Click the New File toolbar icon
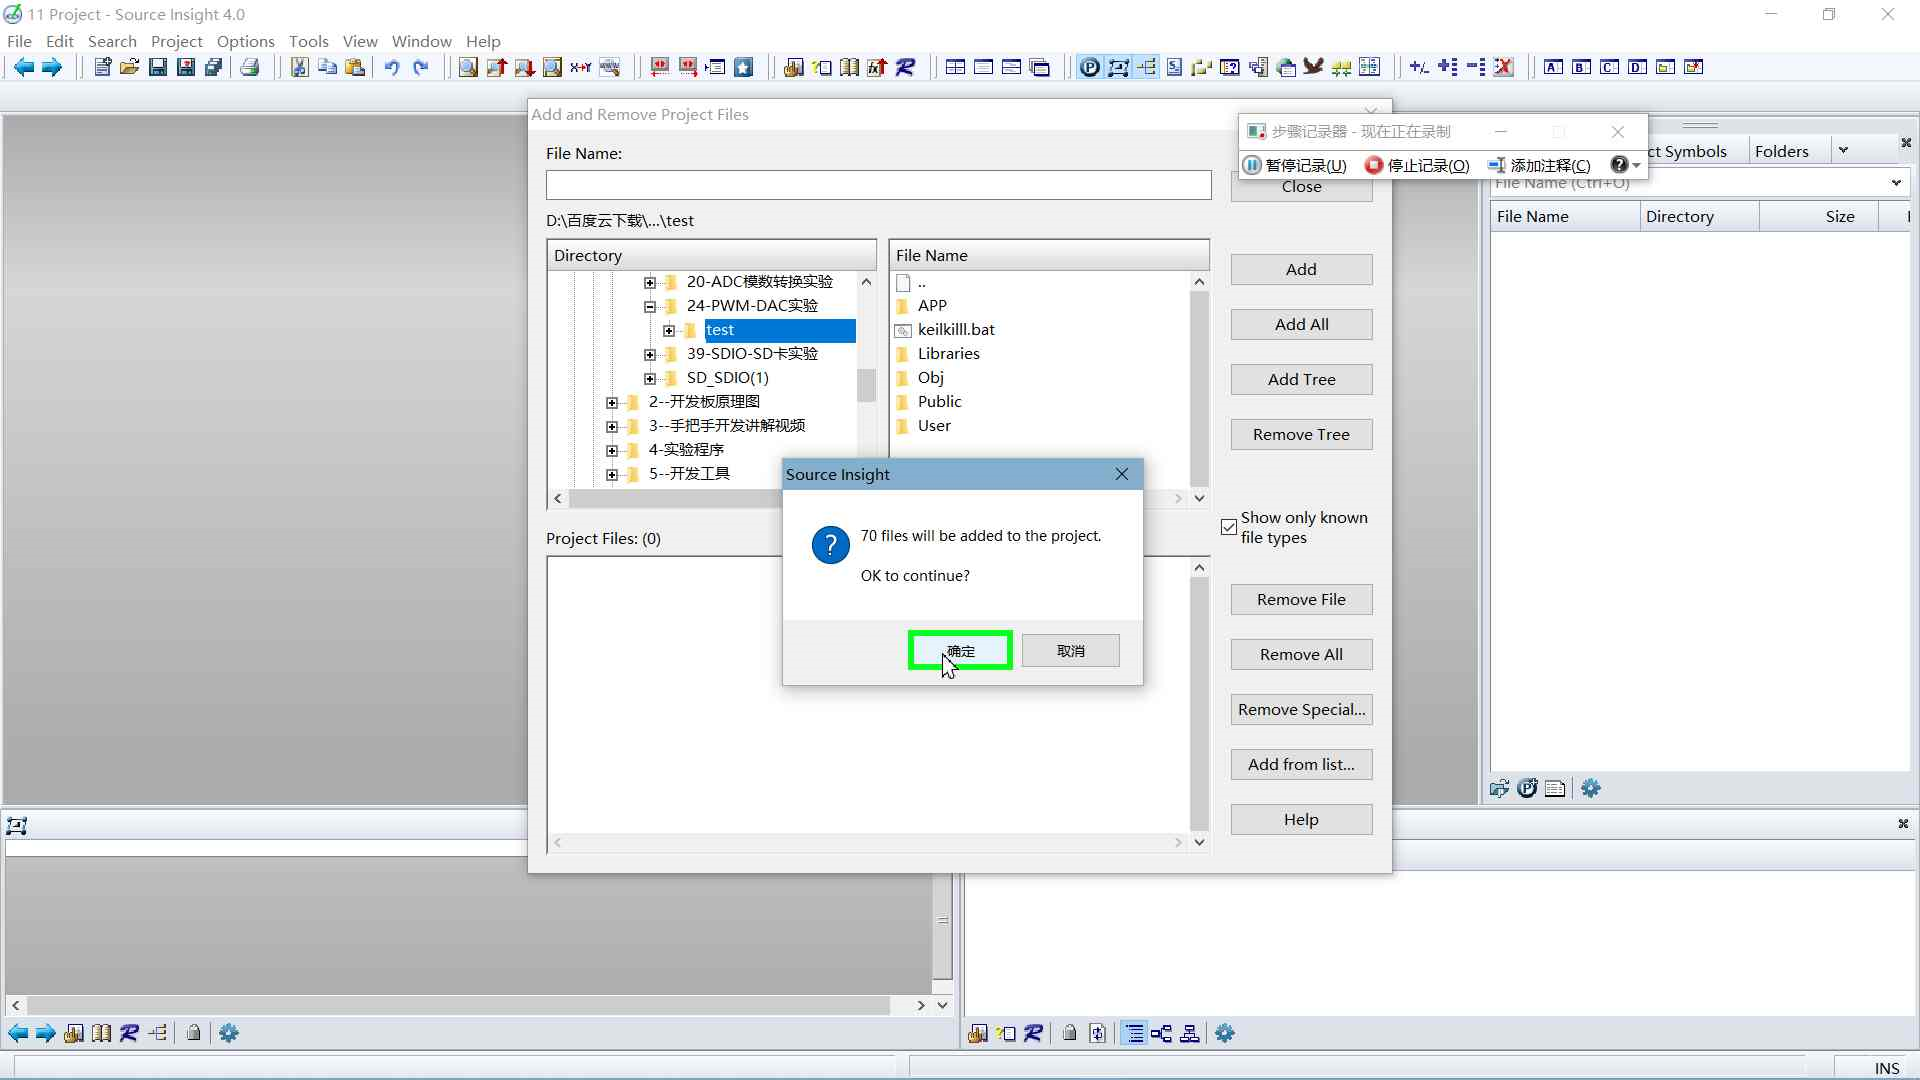 tap(102, 67)
